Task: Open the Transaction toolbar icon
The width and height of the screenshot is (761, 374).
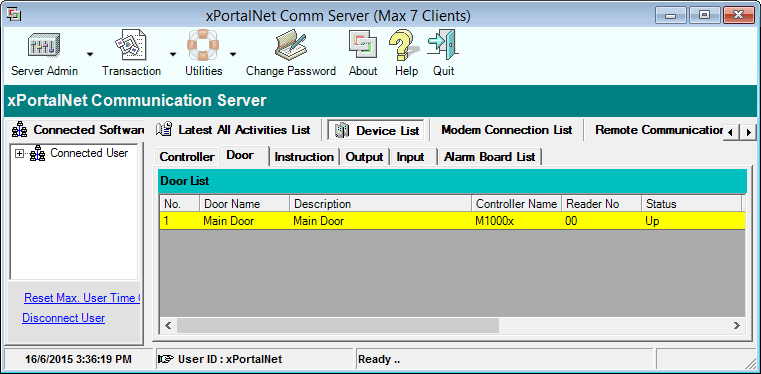Action: point(131,45)
